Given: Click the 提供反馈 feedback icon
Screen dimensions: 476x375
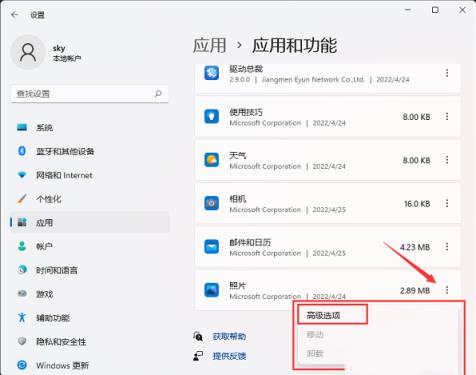Looking at the screenshot, I should pyautogui.click(x=198, y=356).
